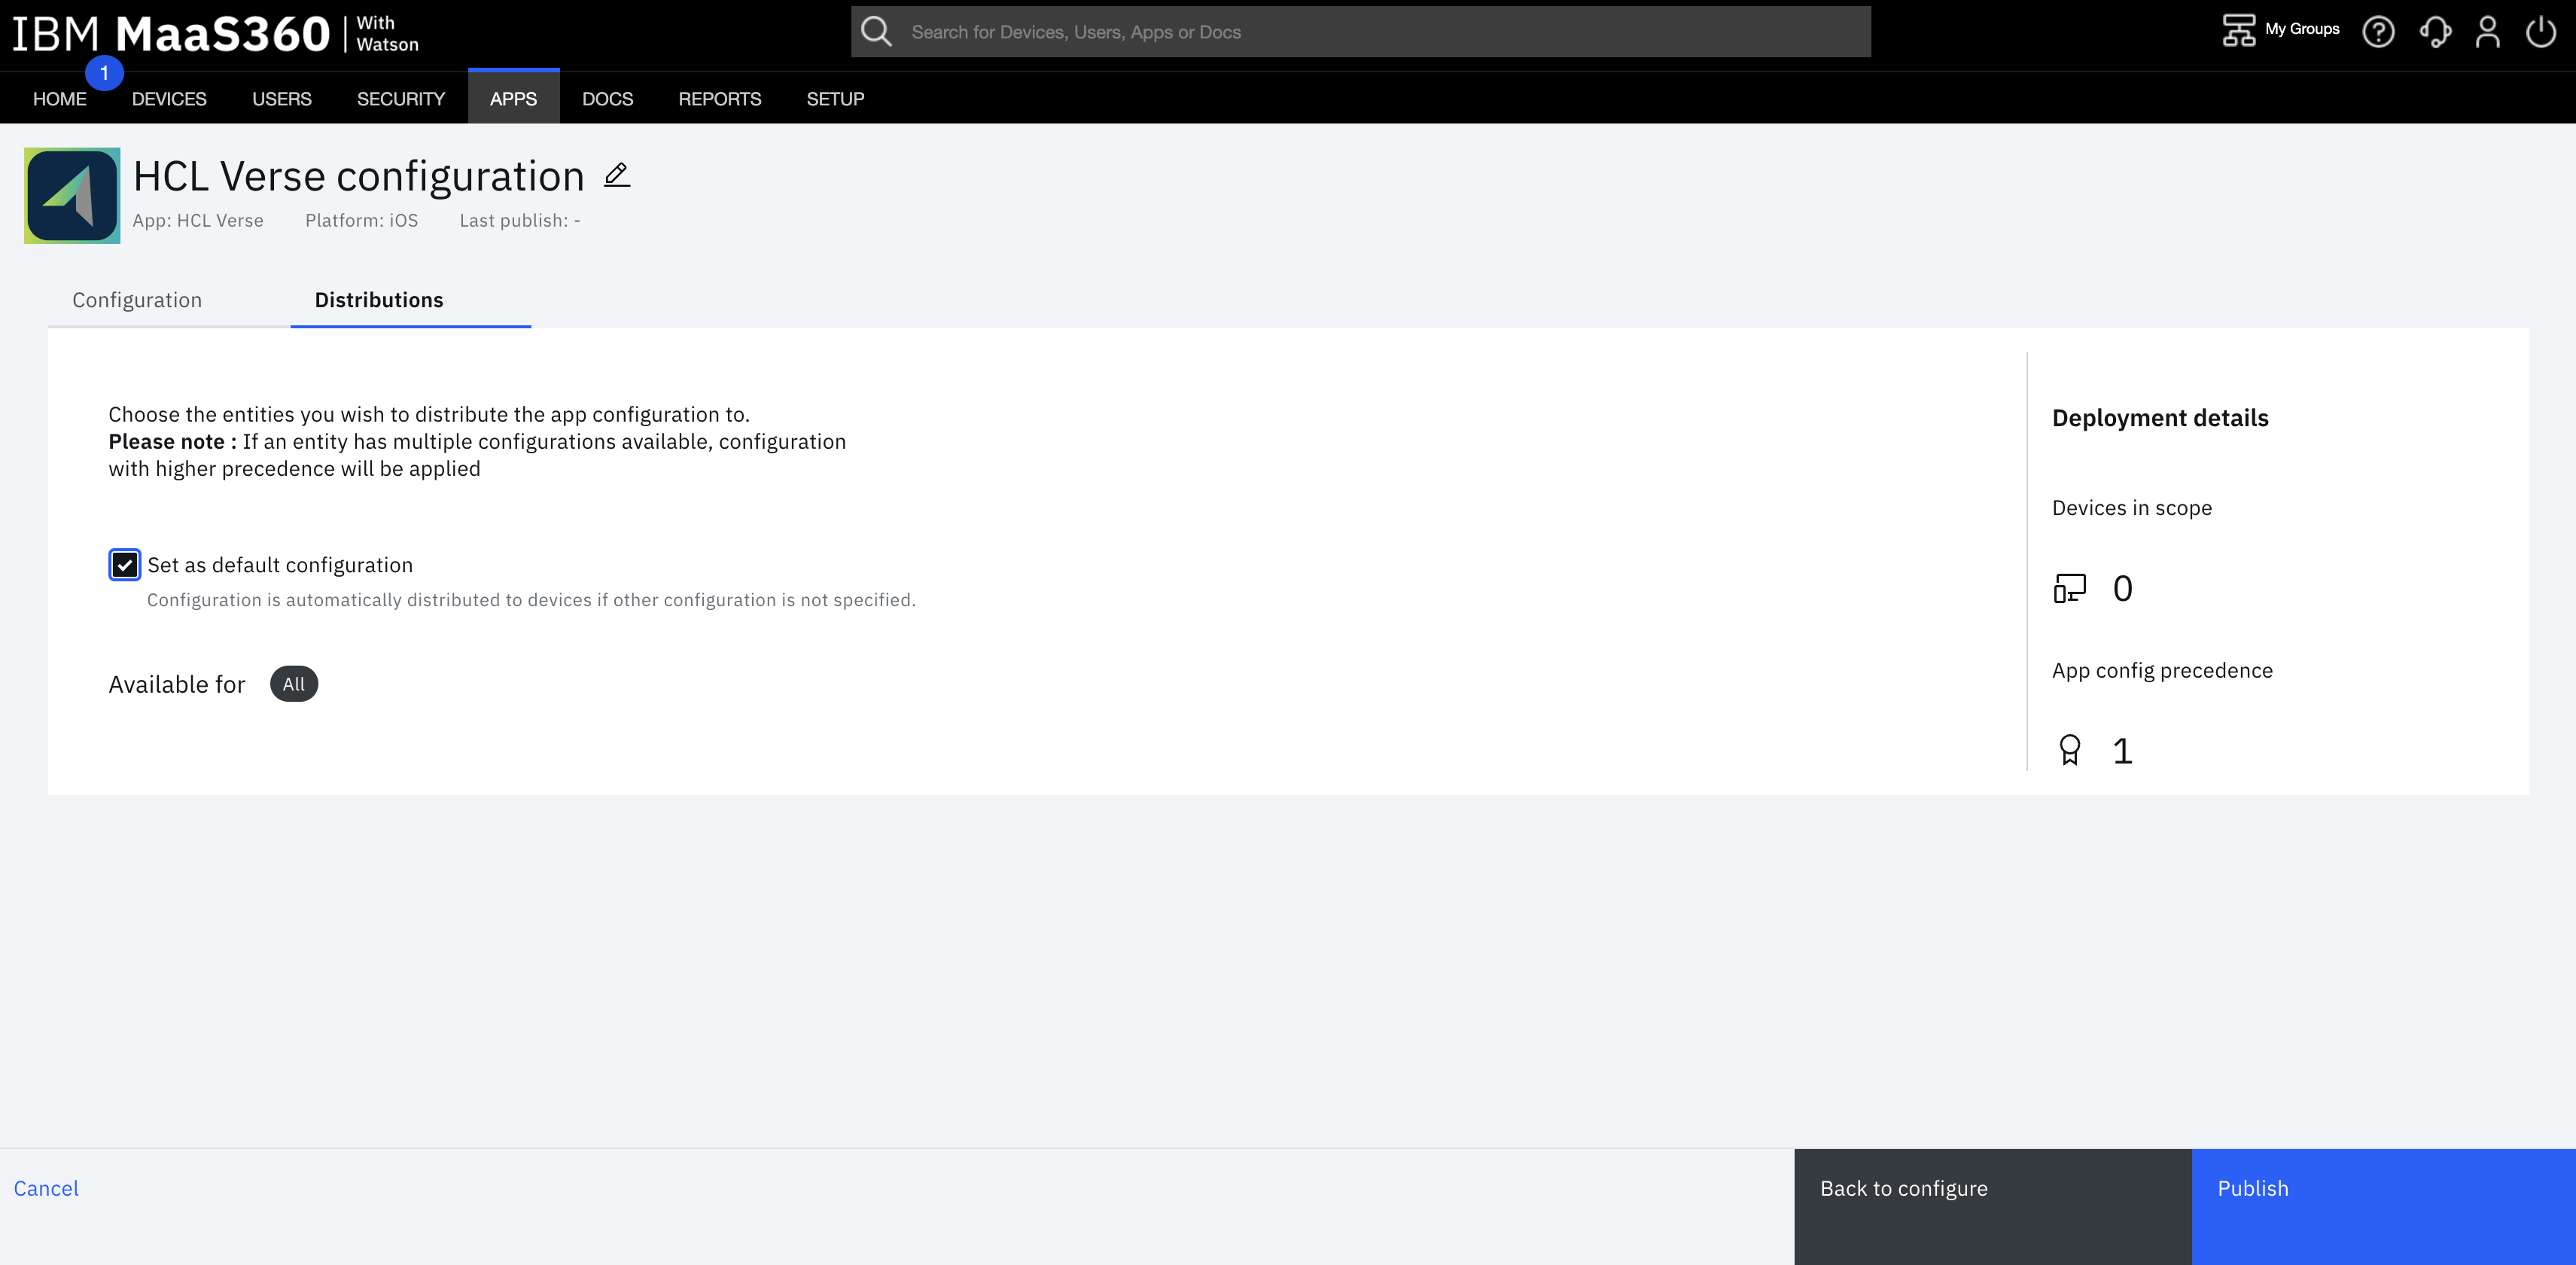Open My Groups from the top bar

click(x=2281, y=30)
